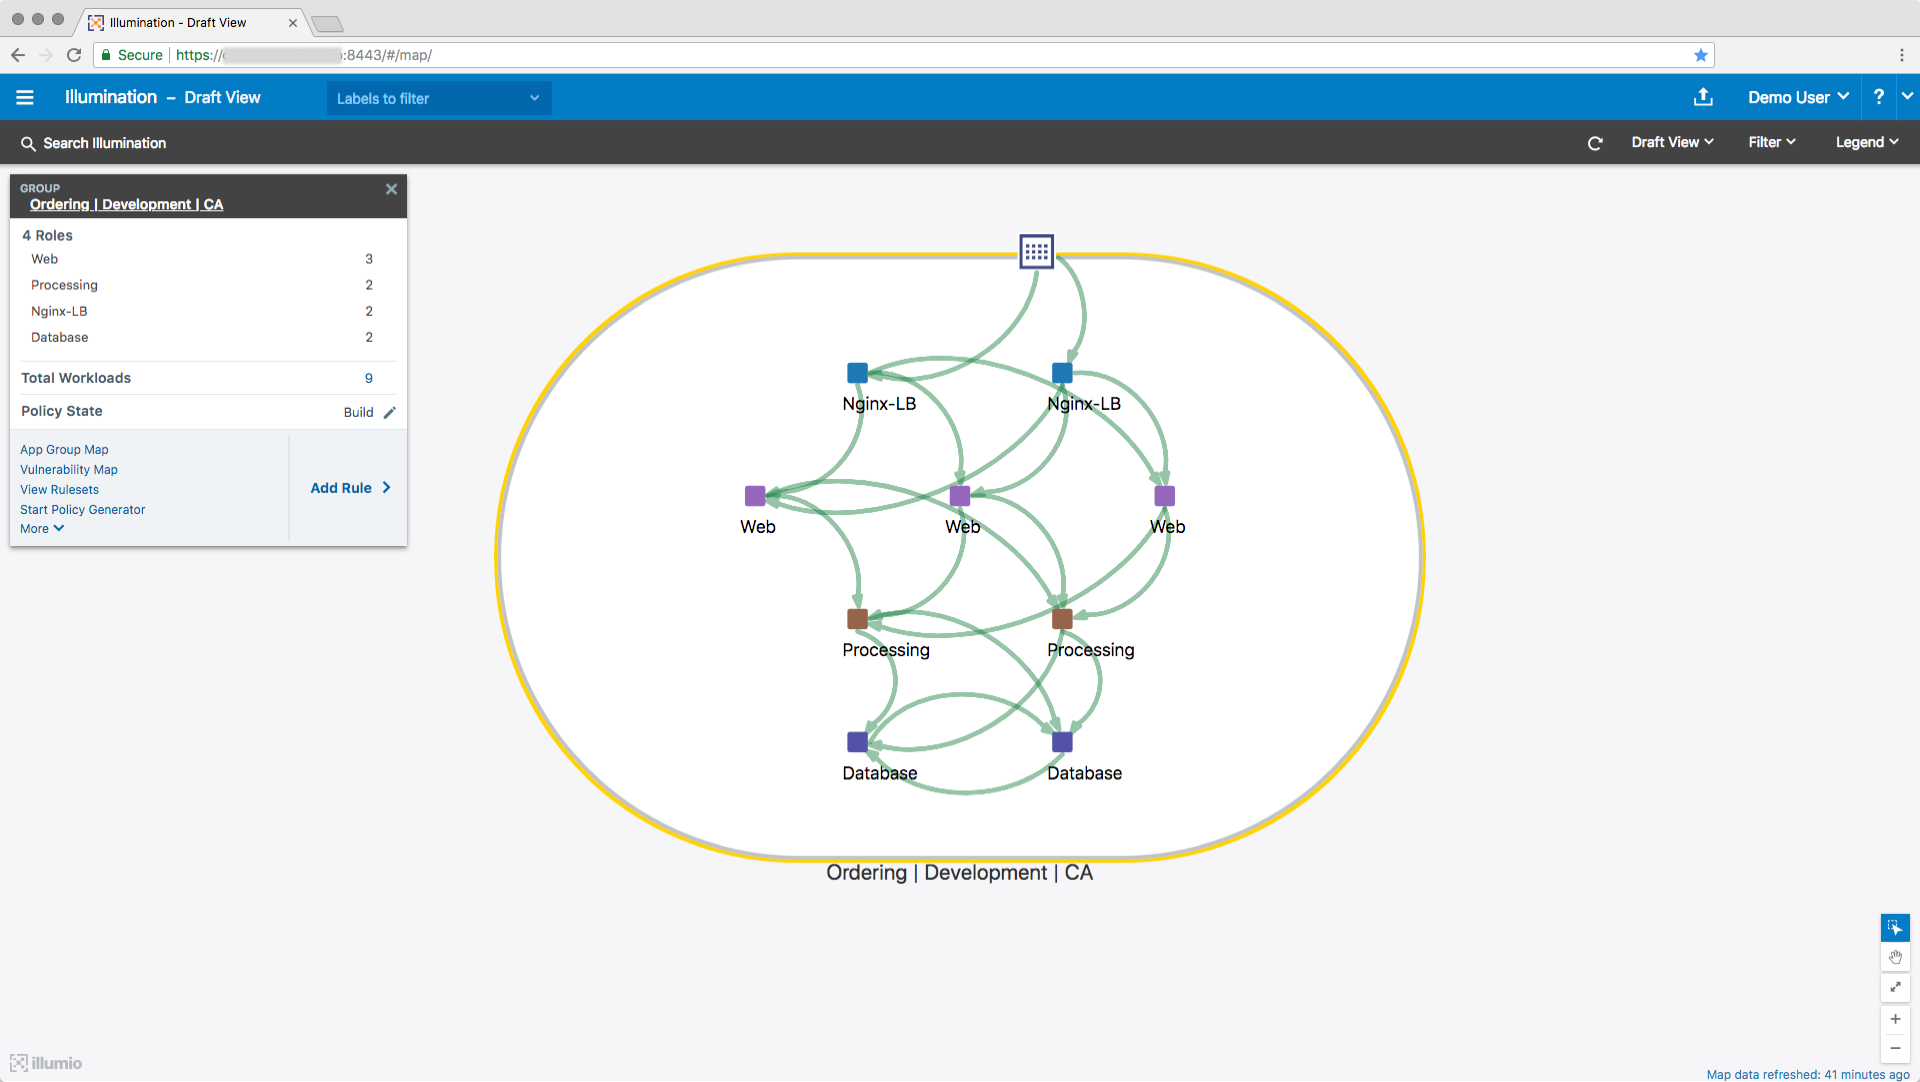Expand the More links menu
Viewport: 1920px width, 1082px height.
tap(42, 529)
